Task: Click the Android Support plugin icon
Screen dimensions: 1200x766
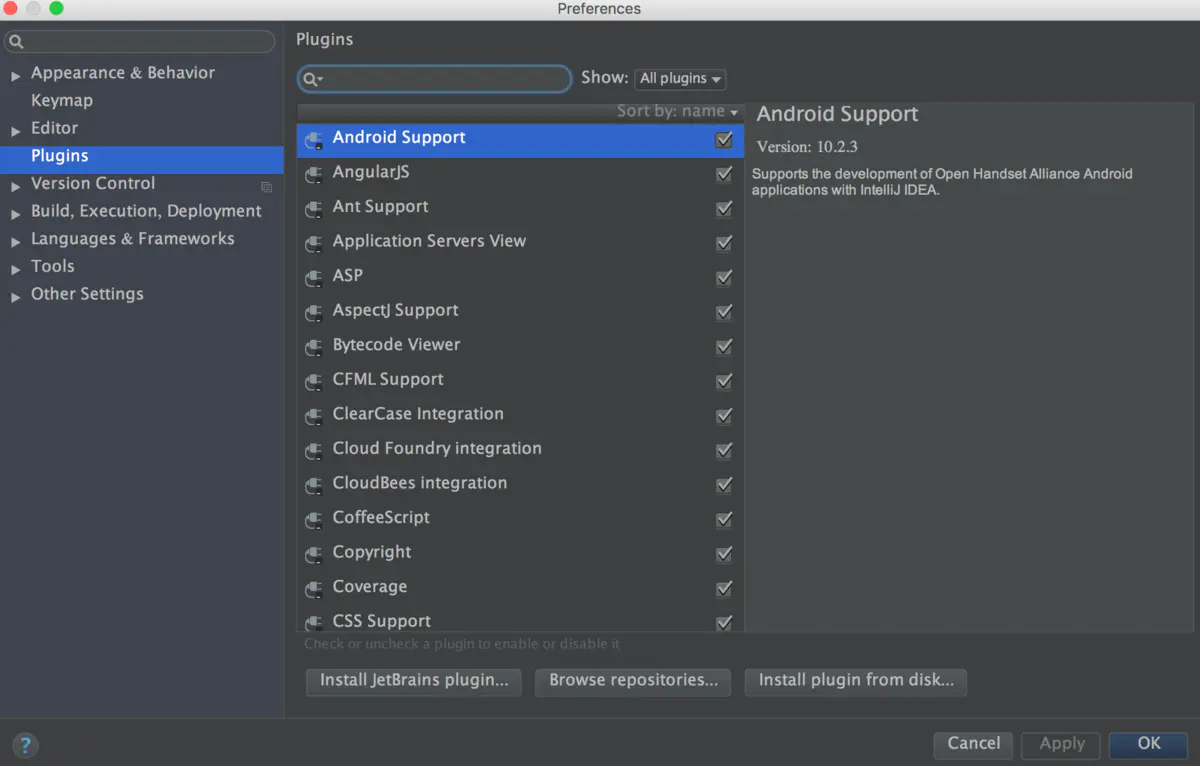Action: pyautogui.click(x=314, y=140)
